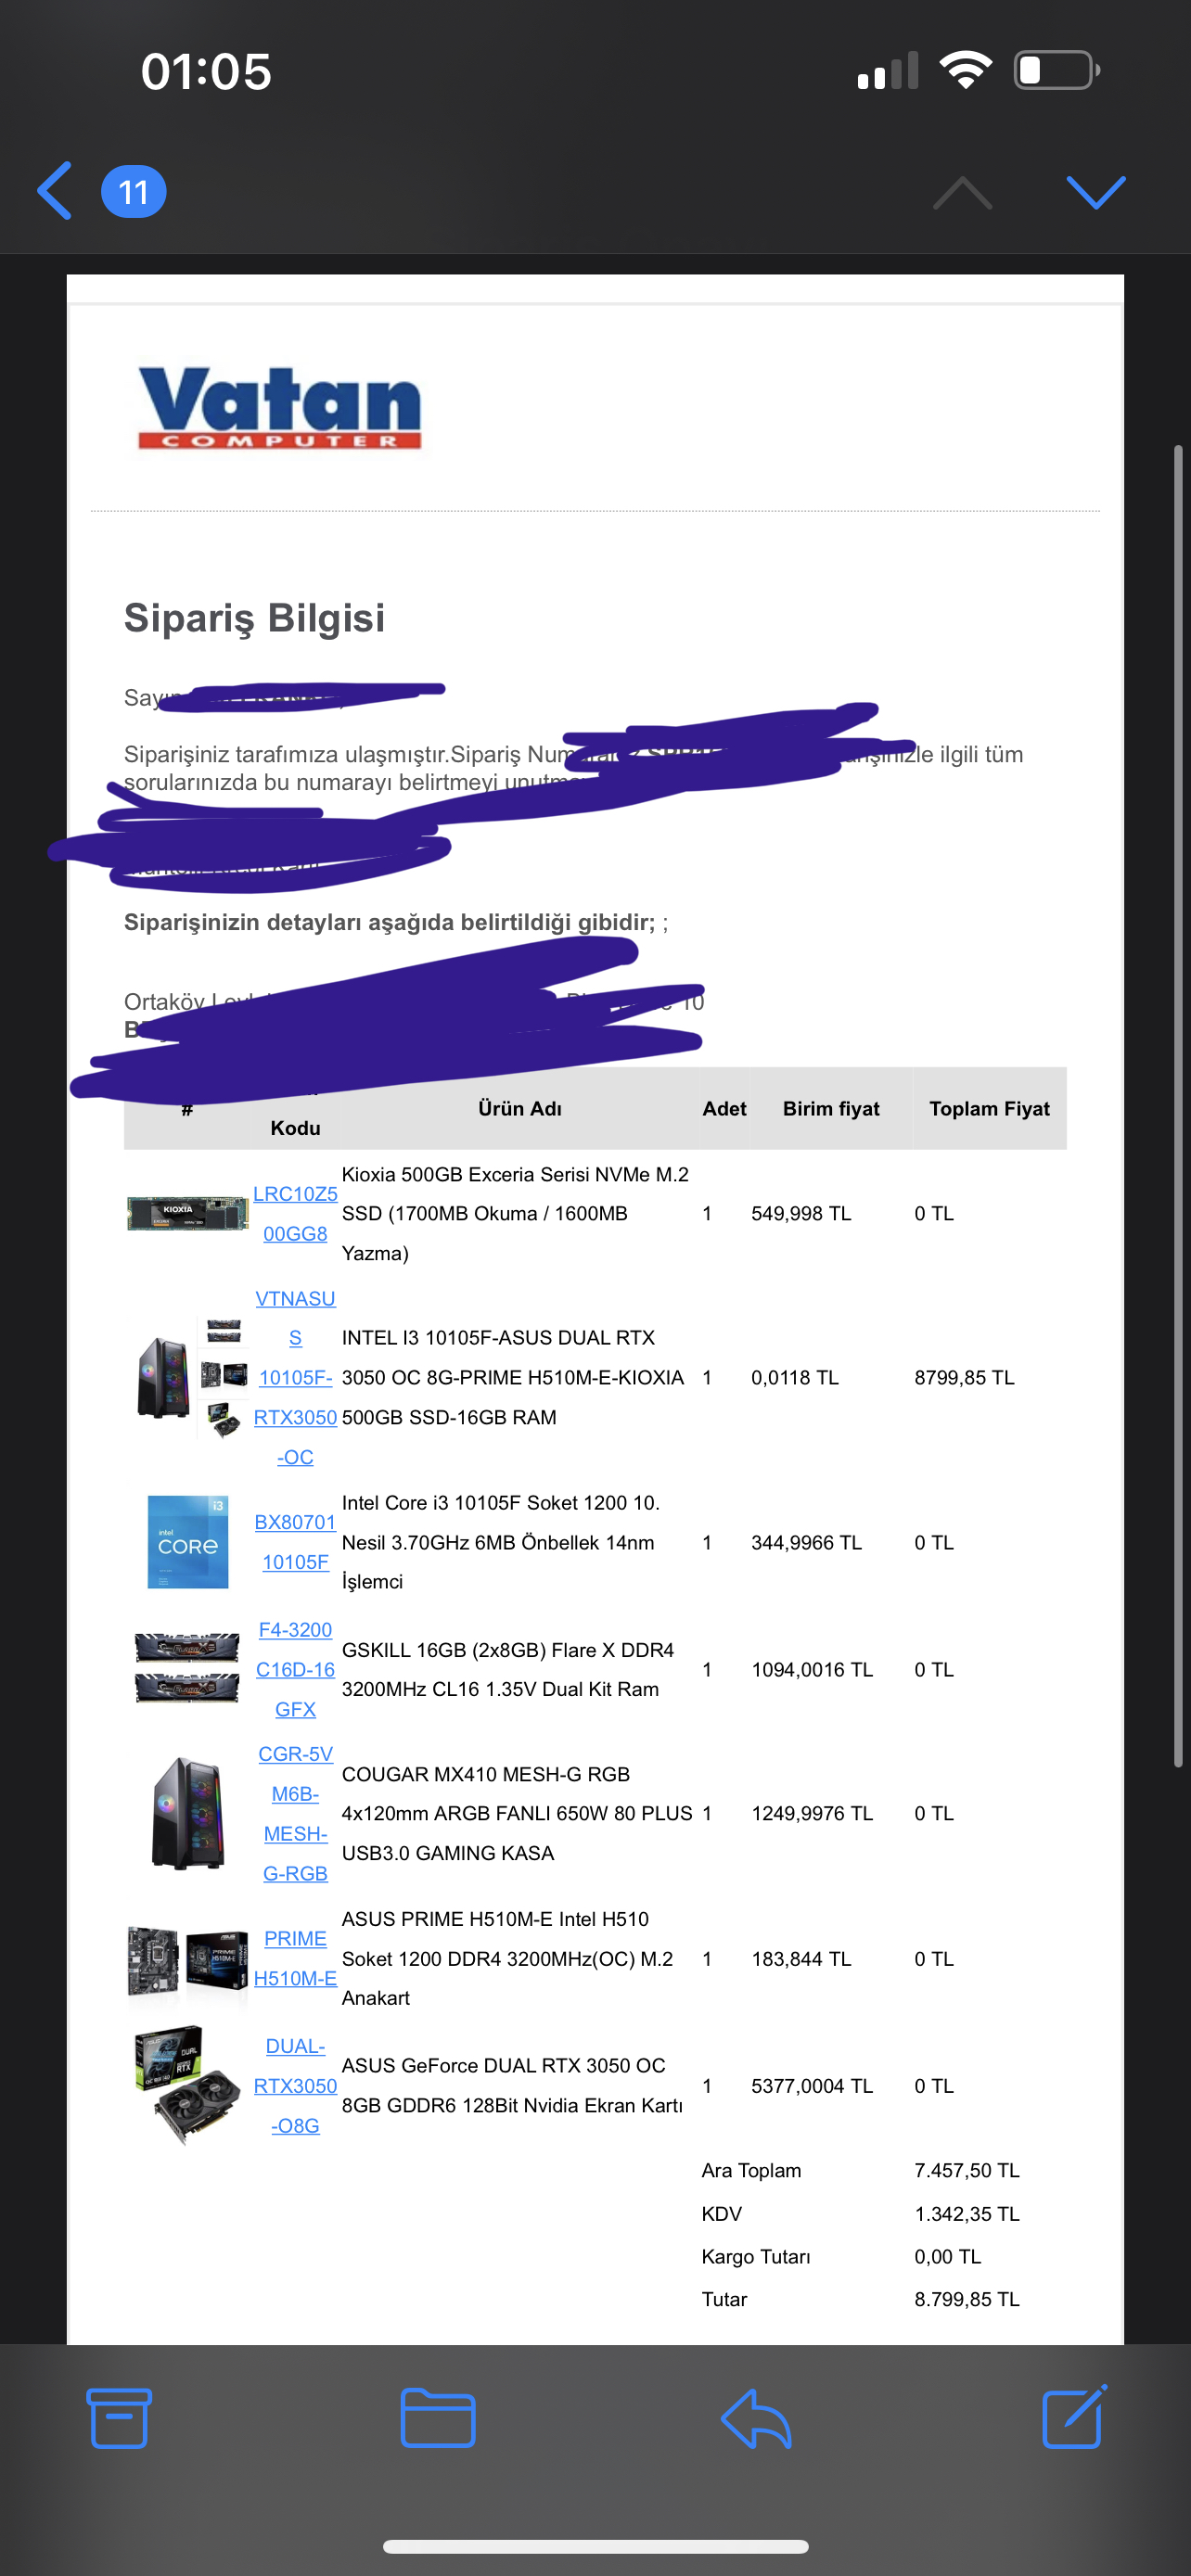Tap the Vatan Computer logo
Image resolution: width=1191 pixels, height=2576 pixels.
tap(279, 408)
